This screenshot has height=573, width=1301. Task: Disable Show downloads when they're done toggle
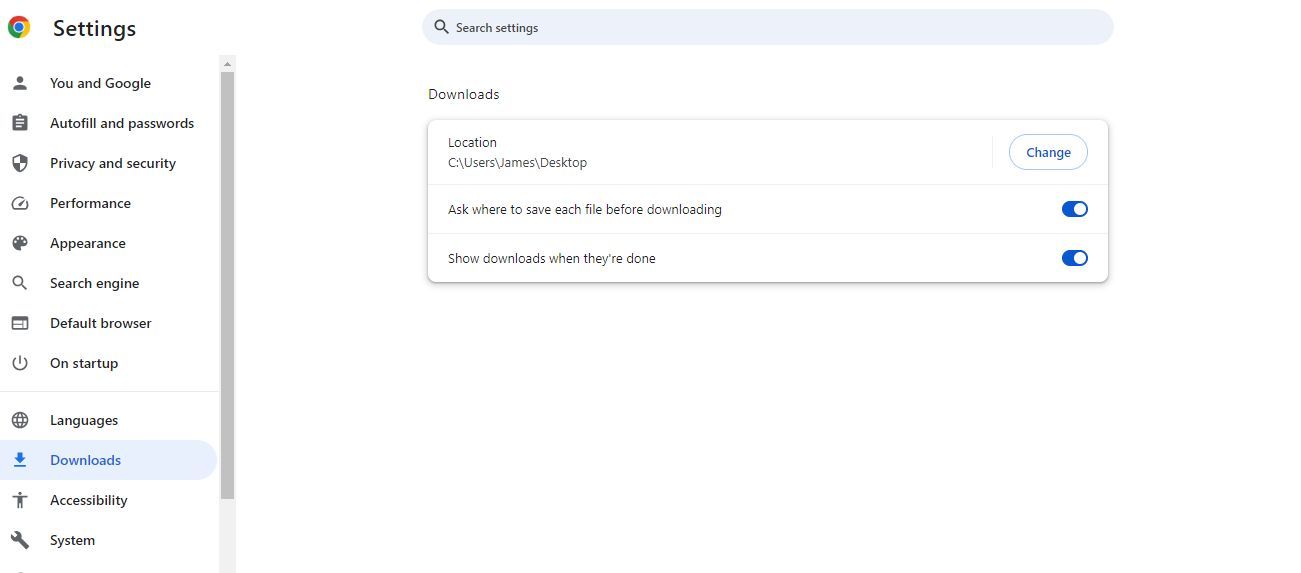1075,258
